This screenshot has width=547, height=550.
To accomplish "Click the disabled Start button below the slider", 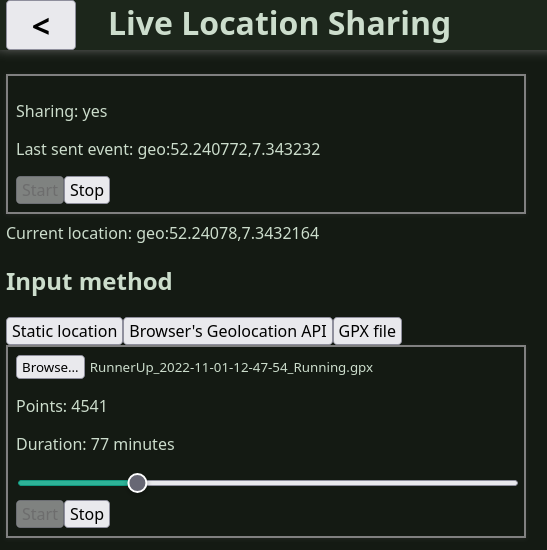I will pos(40,514).
